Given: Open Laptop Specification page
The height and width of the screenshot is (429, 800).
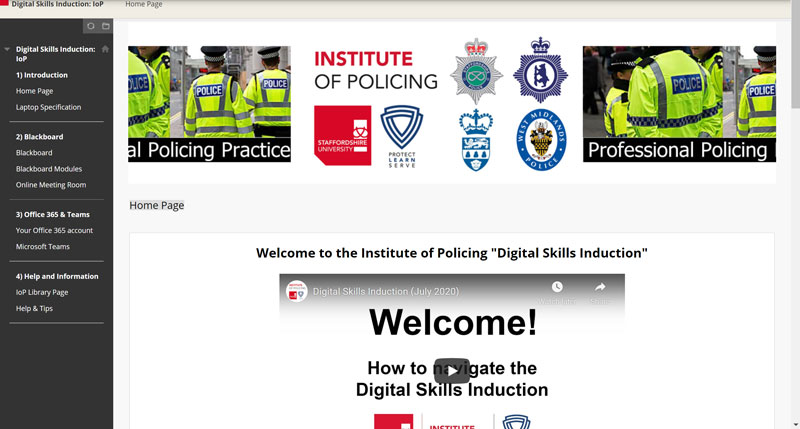Looking at the screenshot, I should [48, 107].
